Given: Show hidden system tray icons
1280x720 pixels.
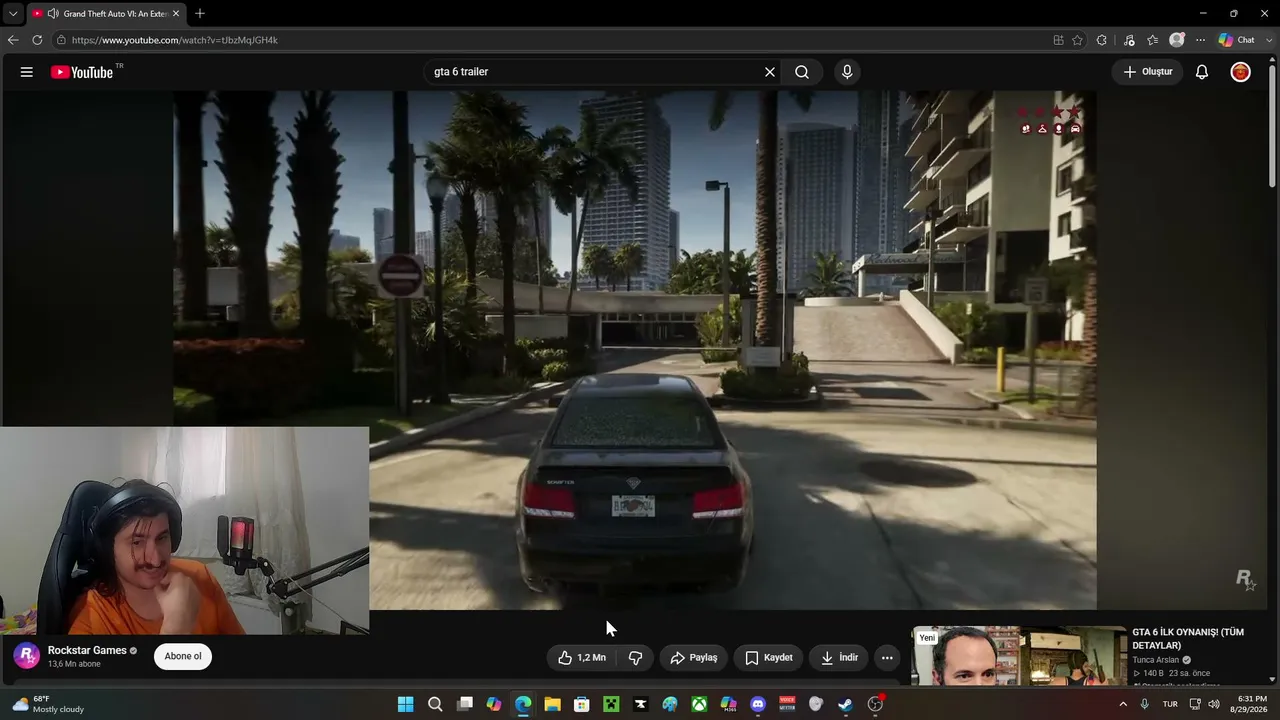Looking at the screenshot, I should 1123,704.
